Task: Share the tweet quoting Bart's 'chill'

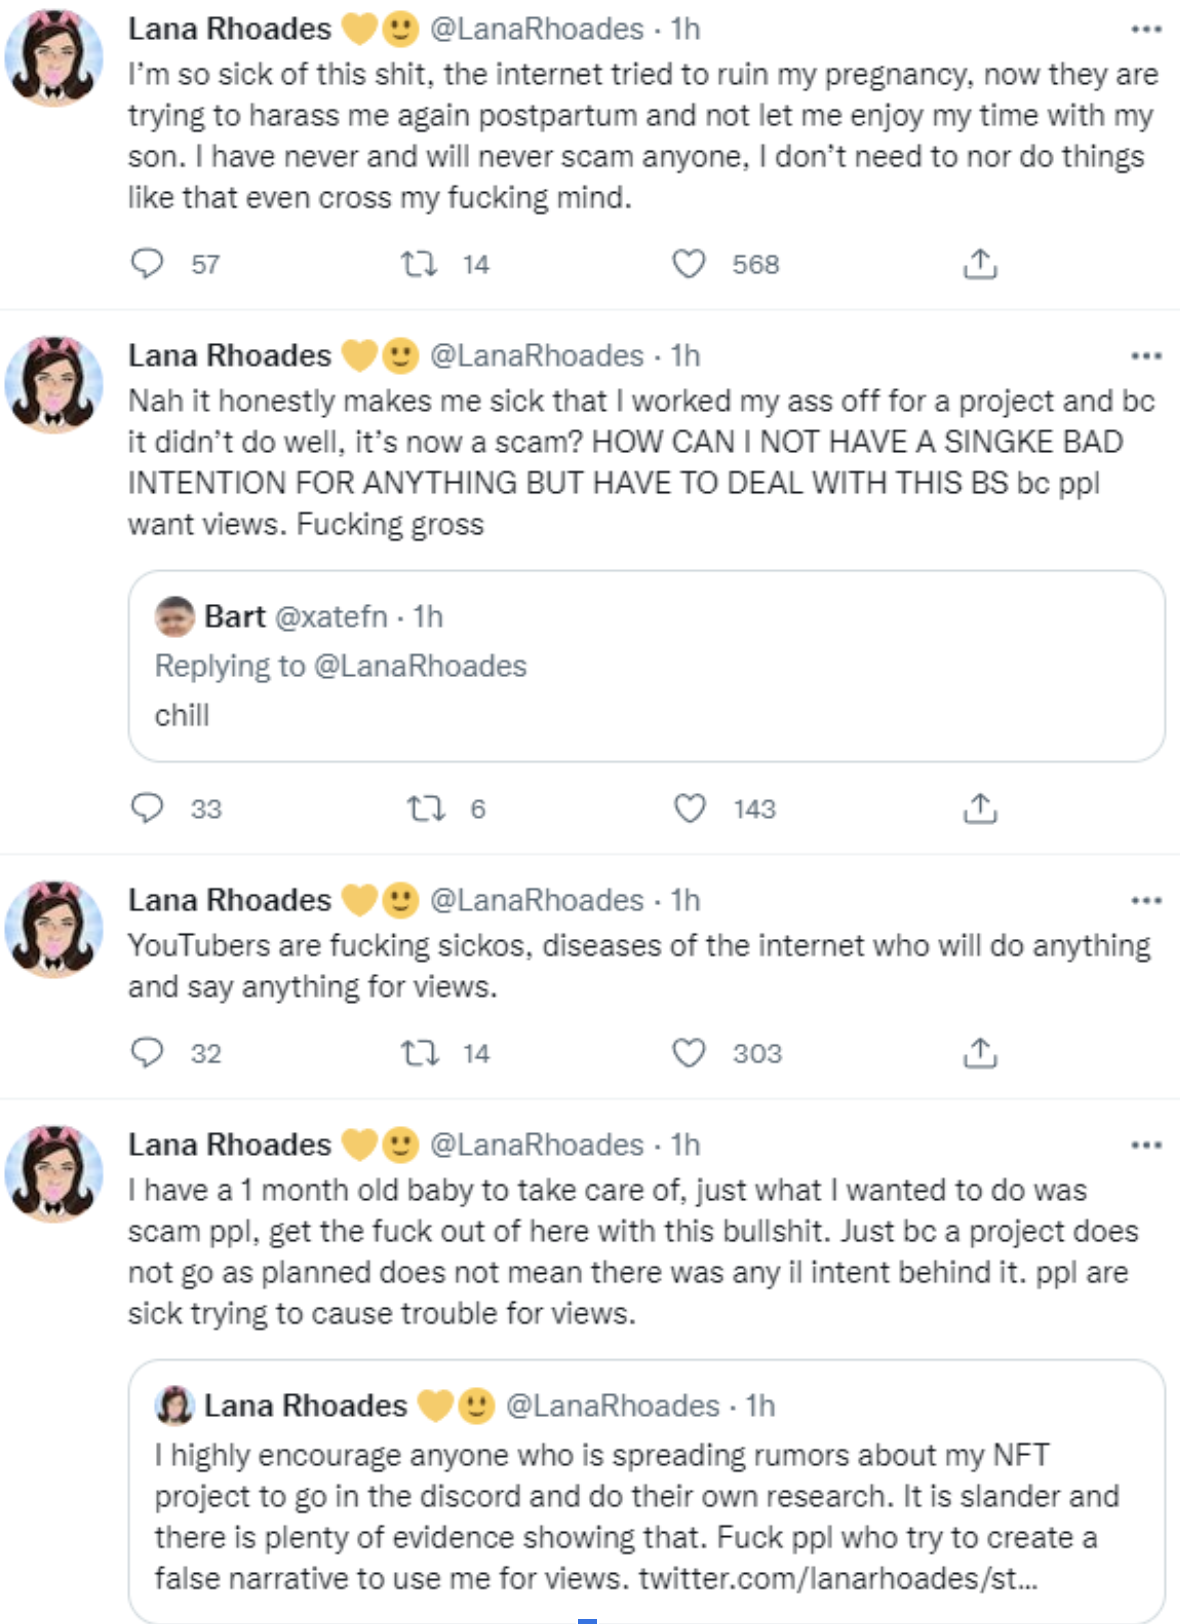Action: [x=980, y=808]
